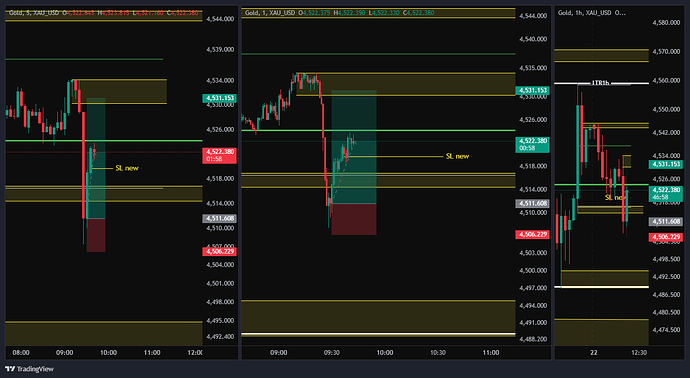Click 4,498.500 on 1h chart price scale
690x378 pixels.
pyautogui.click(x=666, y=259)
